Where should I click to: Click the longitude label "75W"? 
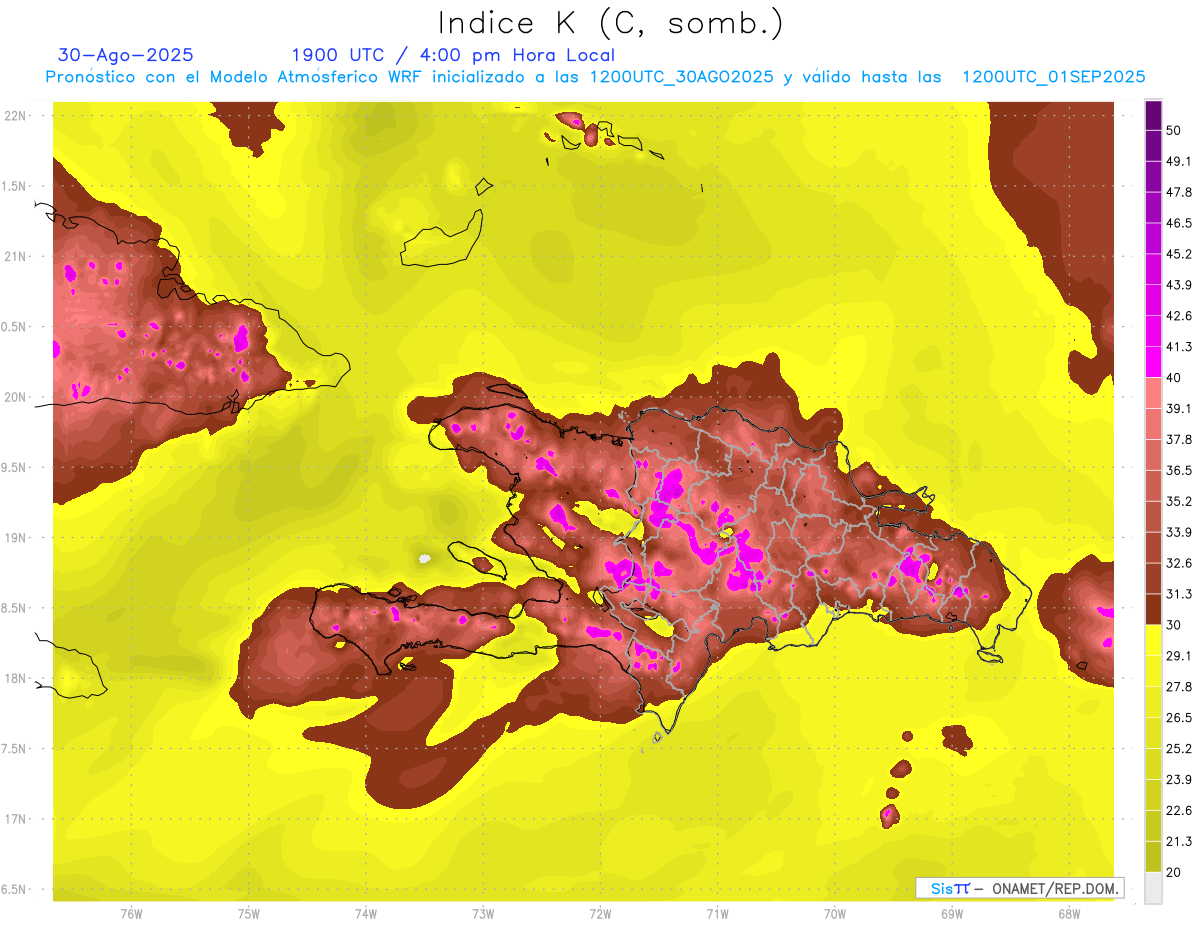(x=248, y=913)
